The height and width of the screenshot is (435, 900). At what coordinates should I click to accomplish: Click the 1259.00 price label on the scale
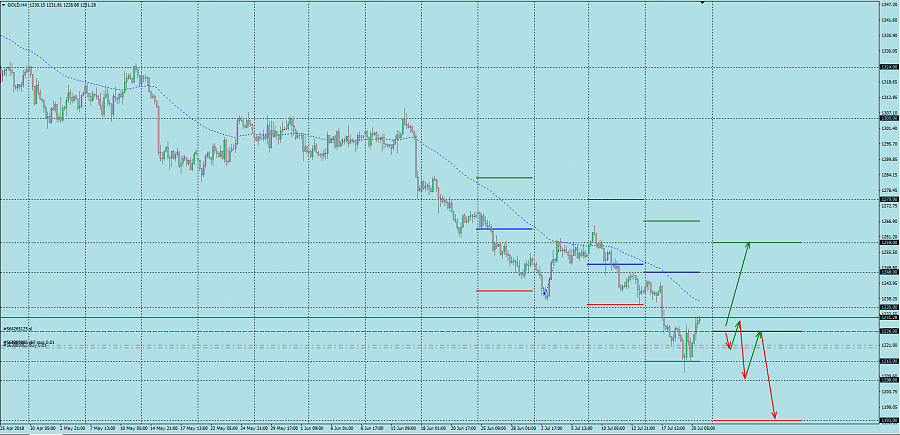[886, 242]
